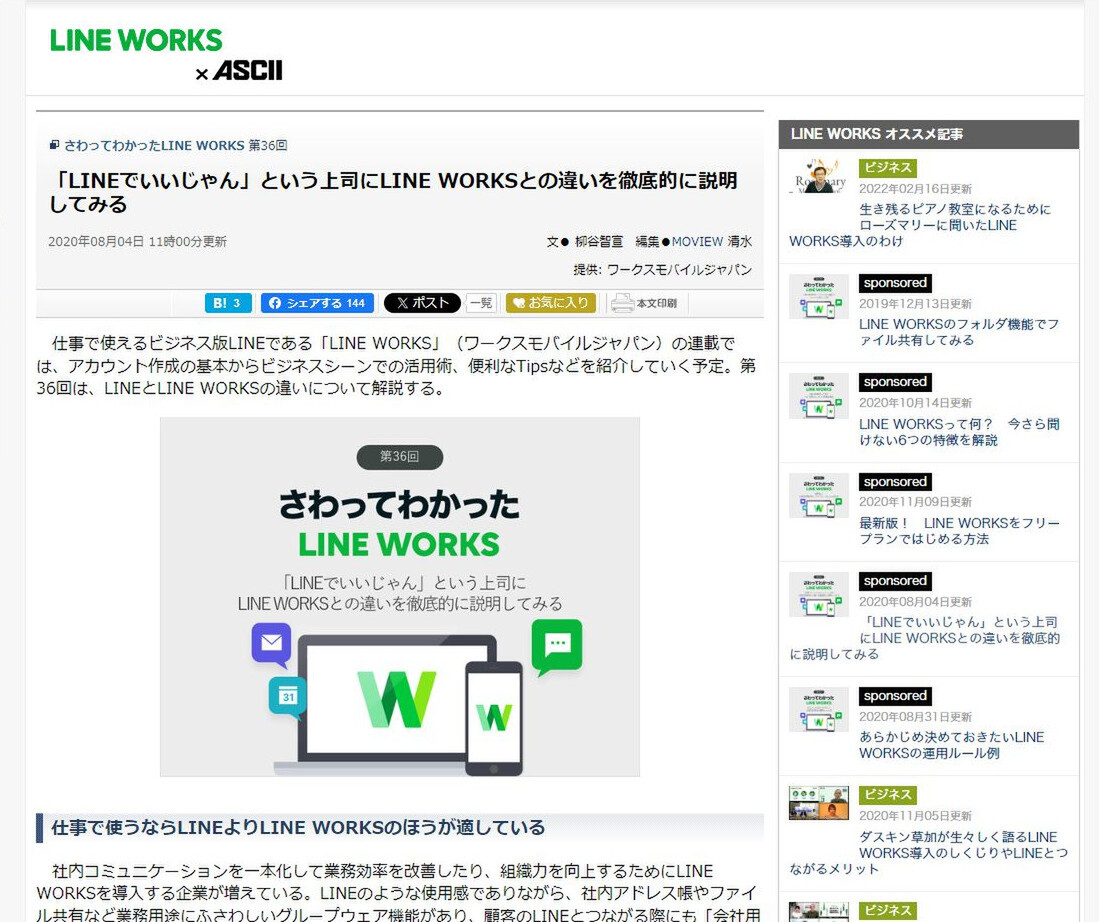Image resolution: width=1099 pixels, height=922 pixels.
Task: Click the date 2020年08月04日 11時00分更新
Action: [x=137, y=242]
